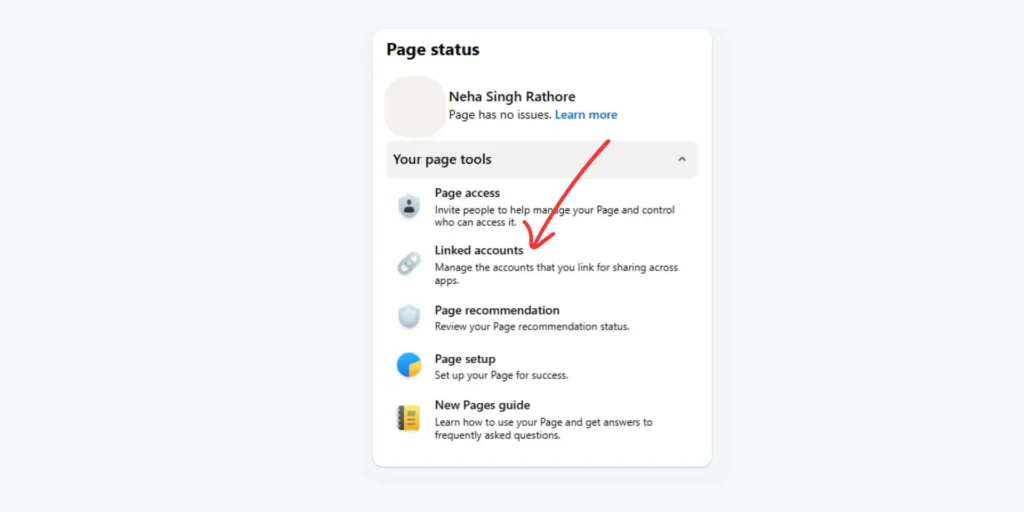Click the Page setup pie chart icon
The width and height of the screenshot is (1024, 512).
tap(409, 365)
